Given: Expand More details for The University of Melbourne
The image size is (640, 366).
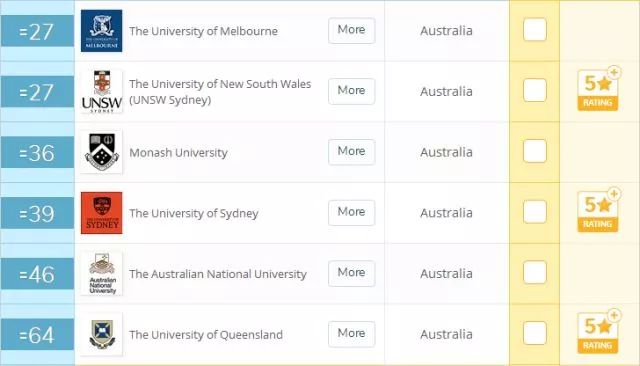Looking at the screenshot, I should point(351,30).
